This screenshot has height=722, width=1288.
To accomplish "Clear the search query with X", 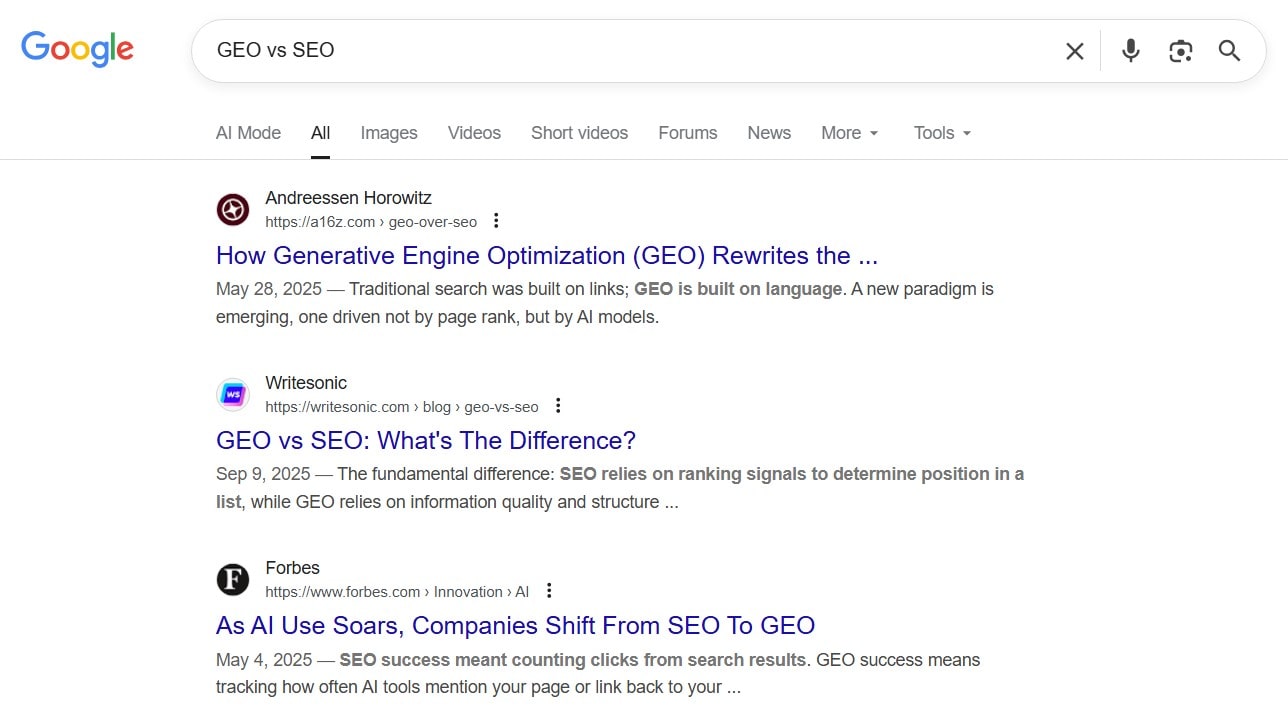I will point(1075,51).
